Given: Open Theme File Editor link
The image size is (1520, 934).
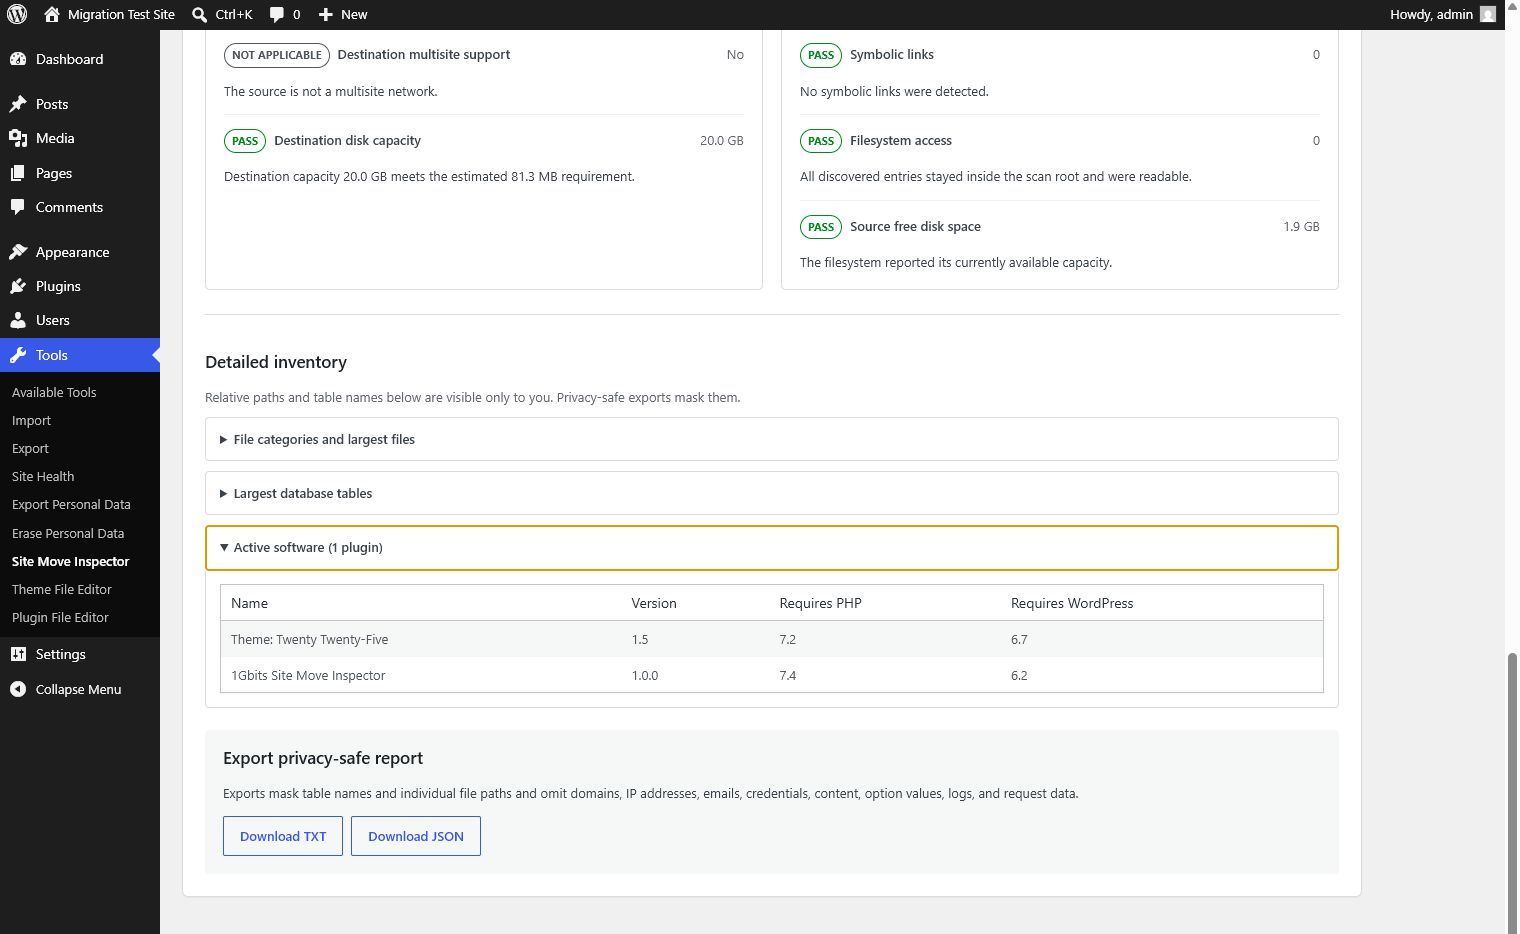Looking at the screenshot, I should pos(62,589).
